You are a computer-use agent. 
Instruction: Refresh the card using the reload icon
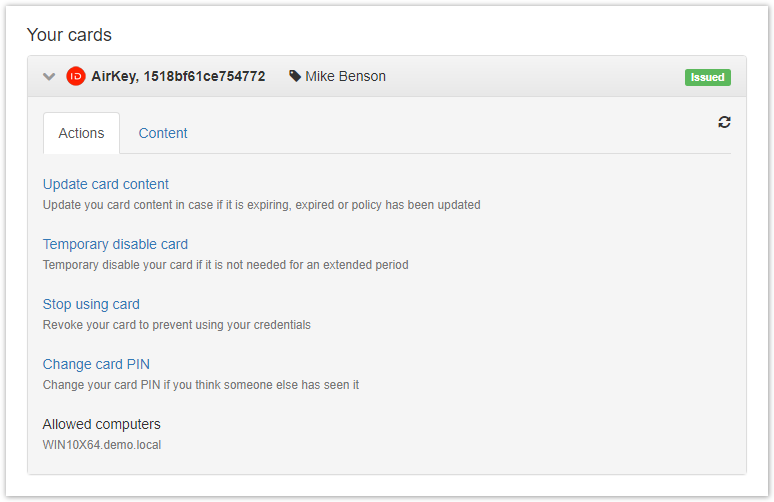724,122
